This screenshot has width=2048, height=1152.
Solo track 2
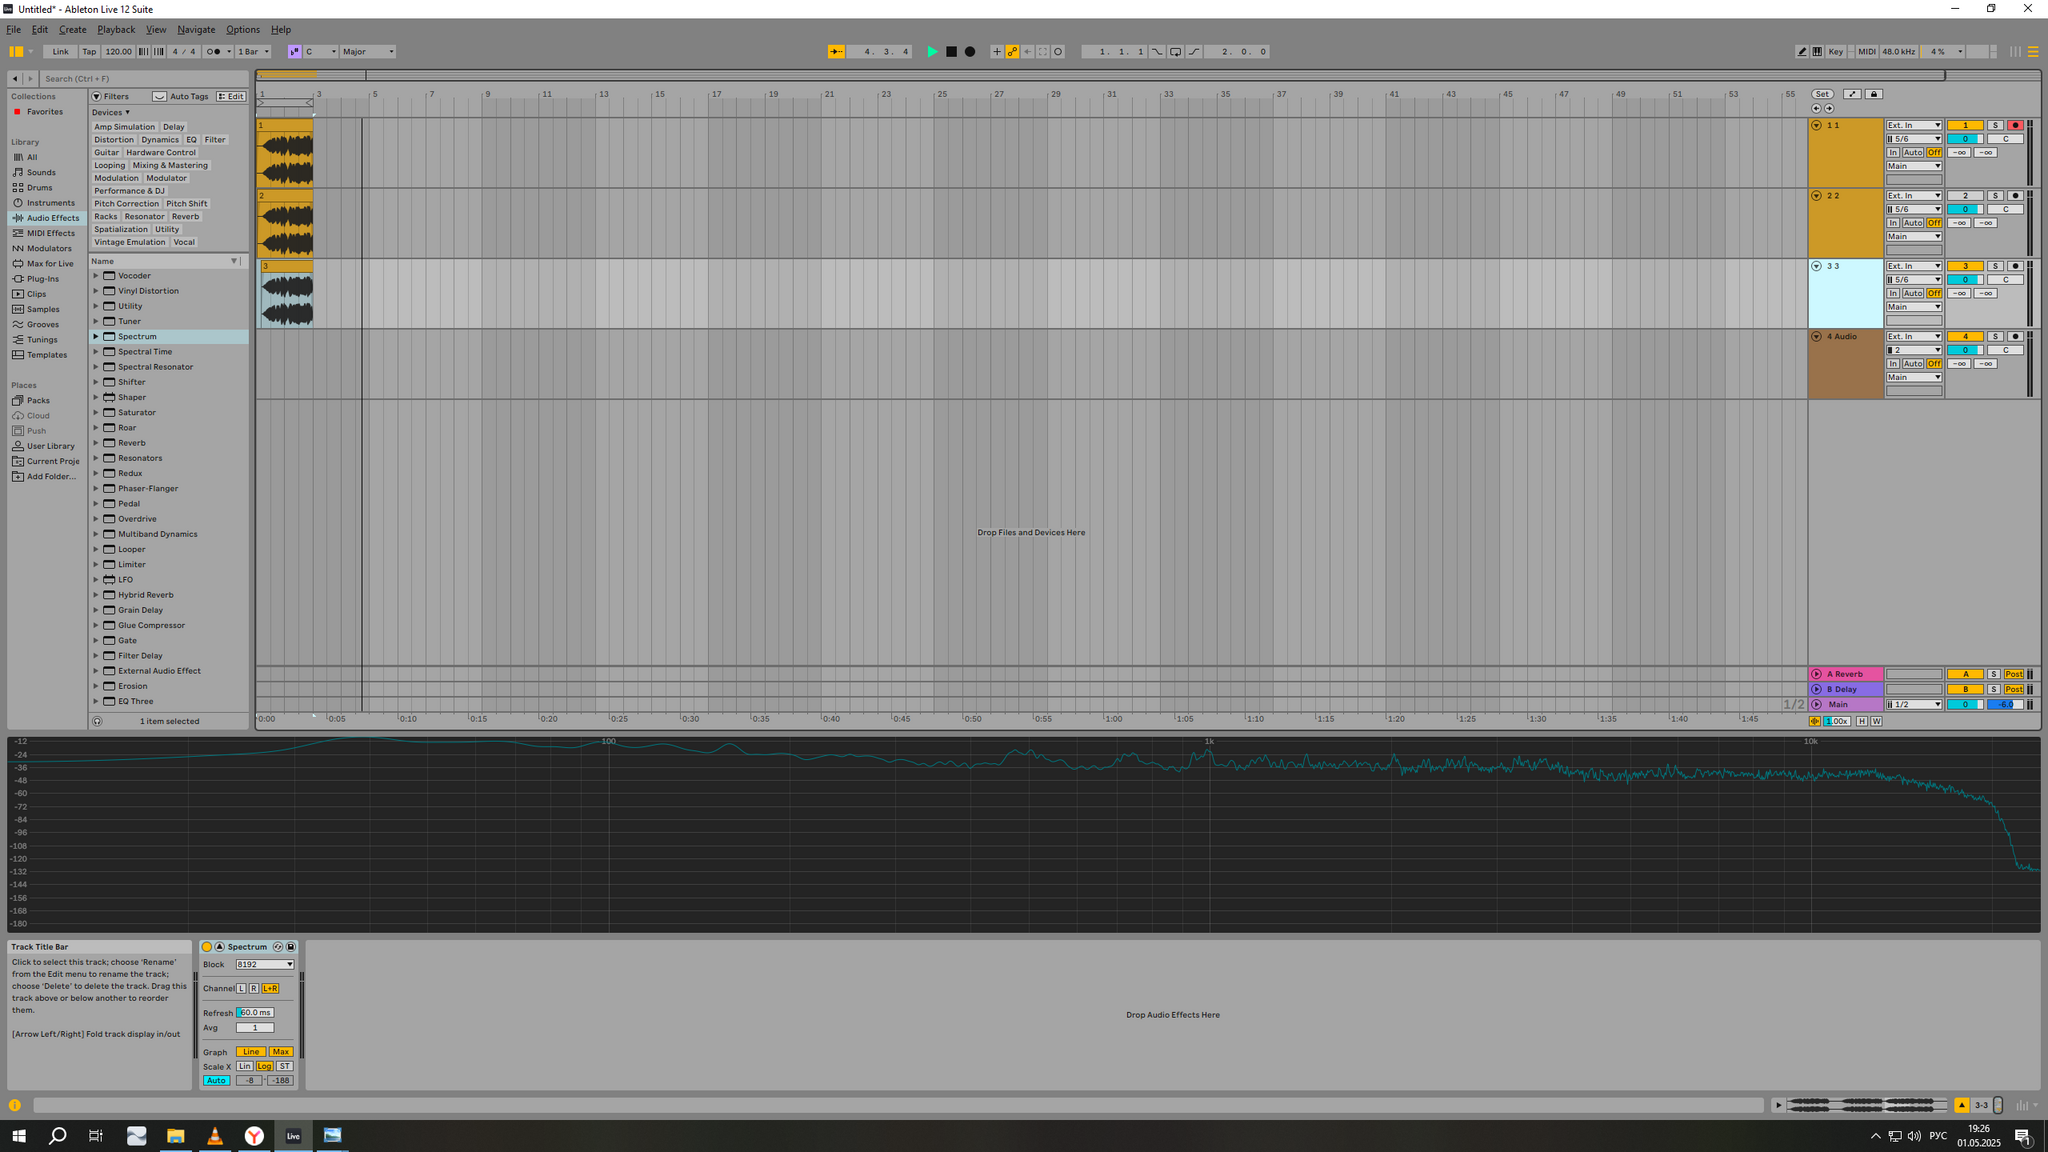(1994, 196)
